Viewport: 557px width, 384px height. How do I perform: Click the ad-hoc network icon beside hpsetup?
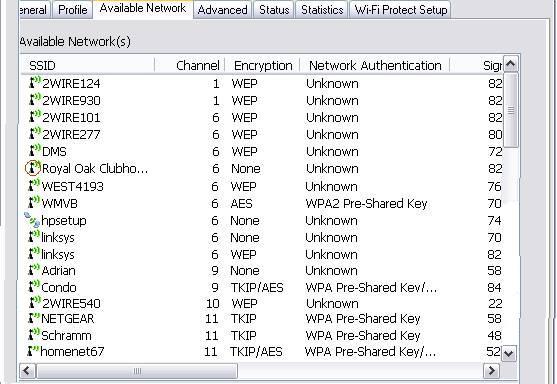(32, 220)
